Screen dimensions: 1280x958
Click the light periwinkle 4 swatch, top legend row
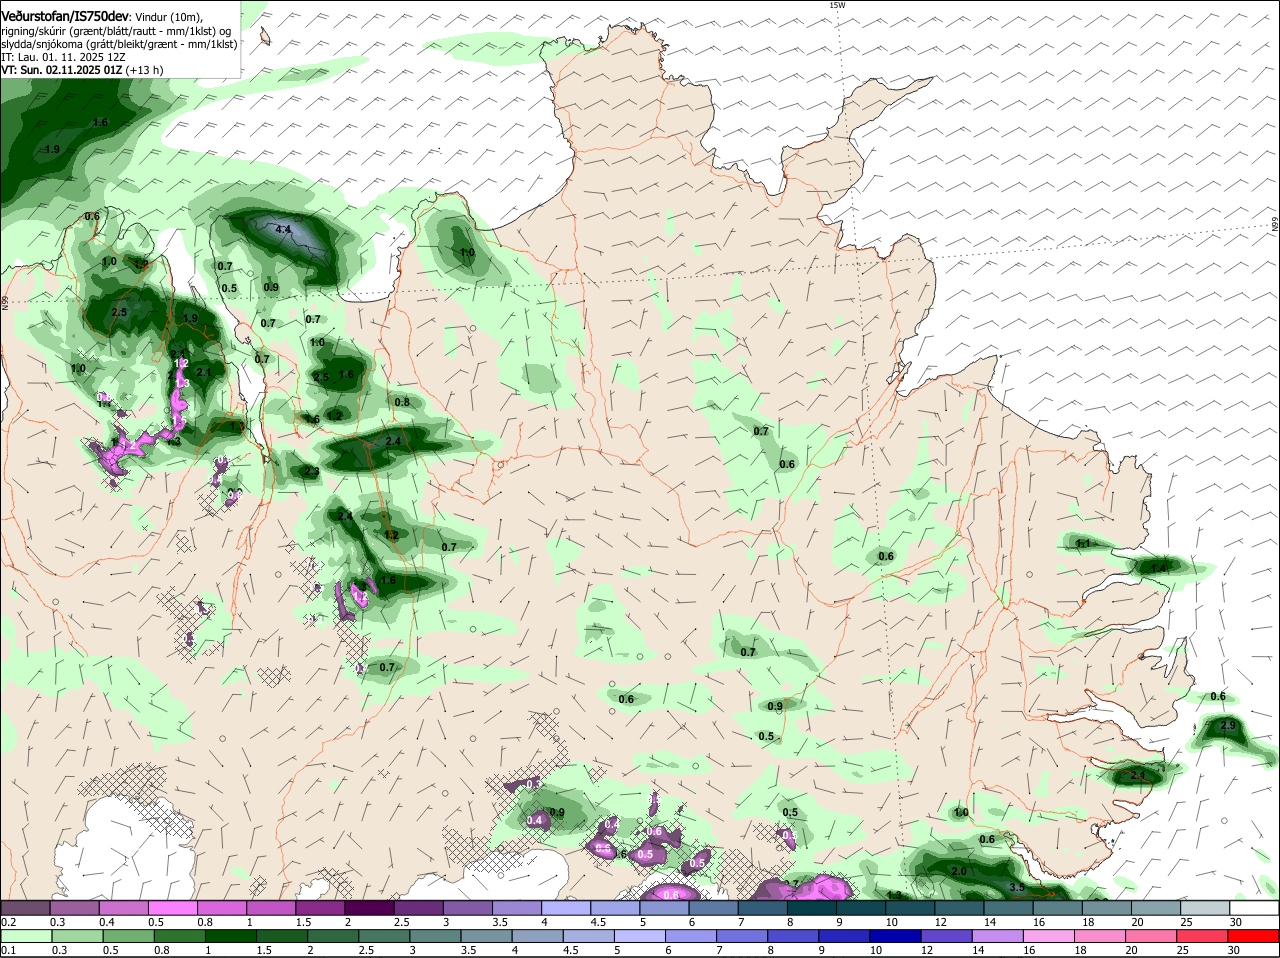click(566, 908)
